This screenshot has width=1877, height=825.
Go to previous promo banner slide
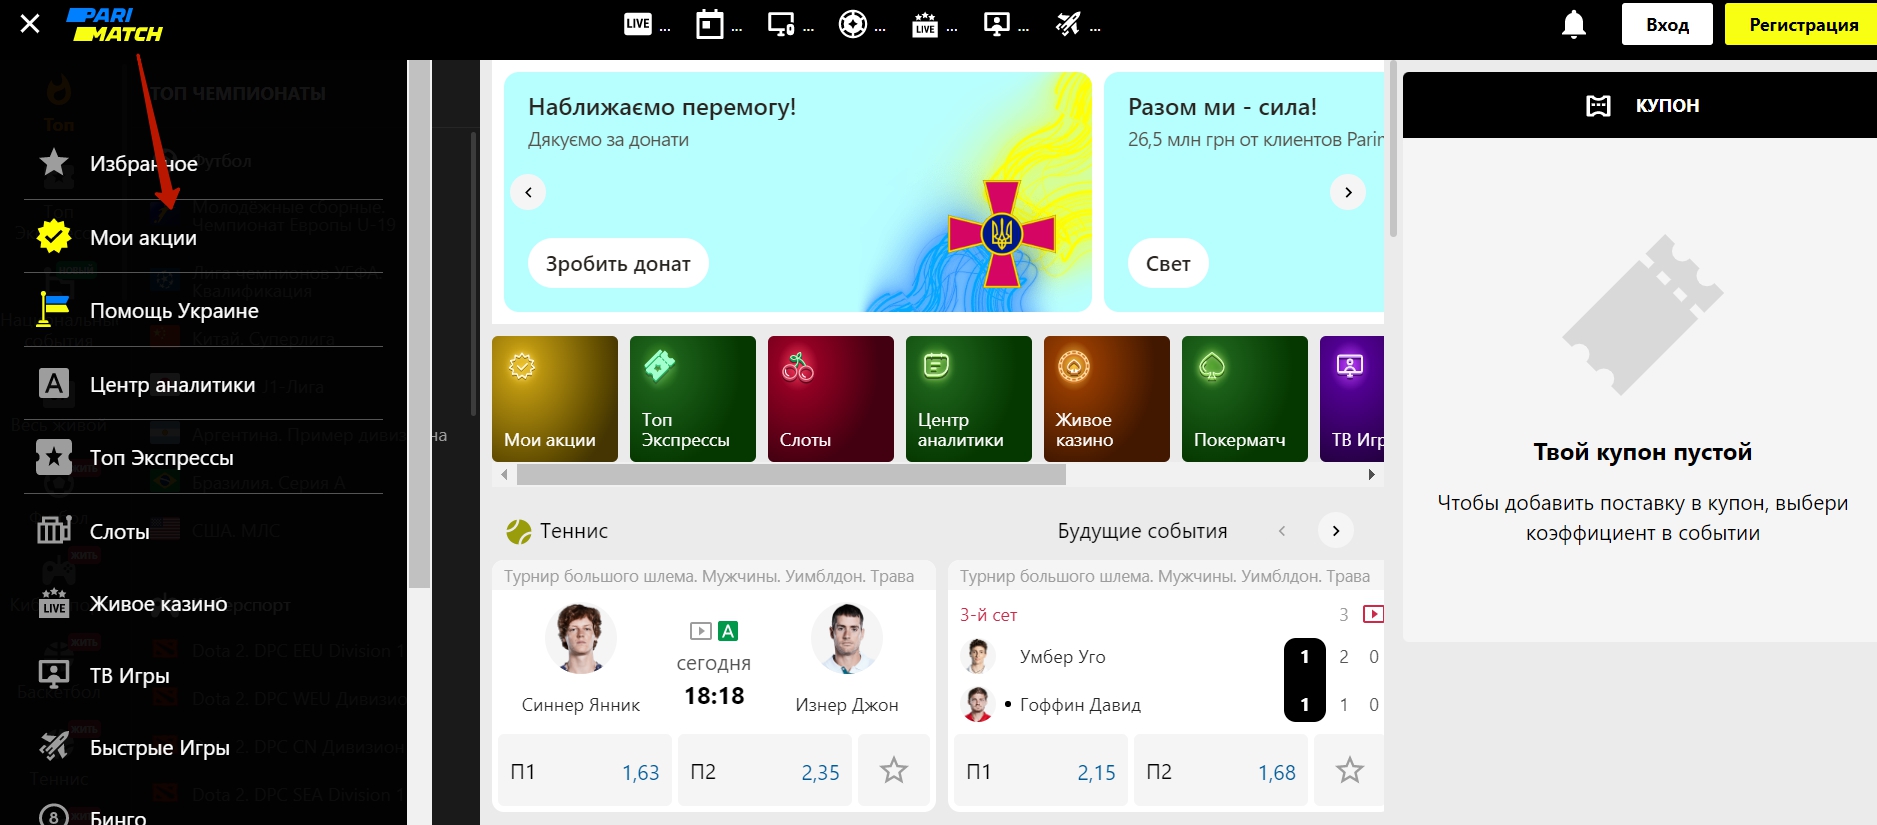[528, 192]
